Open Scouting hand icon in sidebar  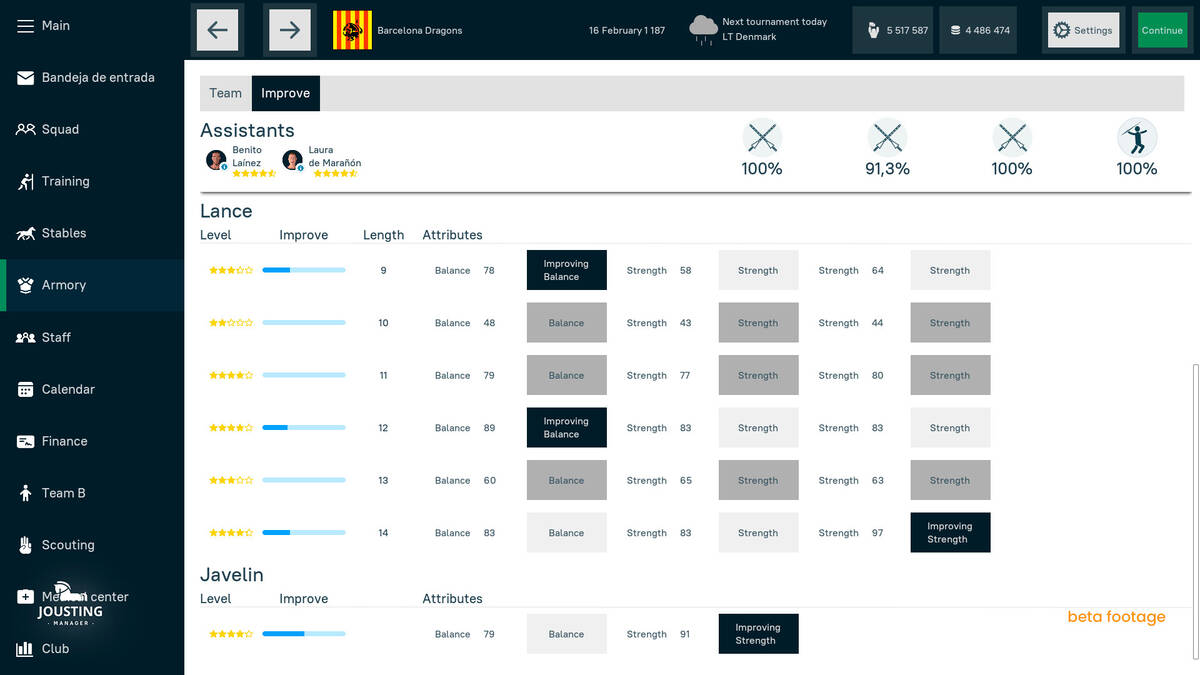tap(25, 546)
